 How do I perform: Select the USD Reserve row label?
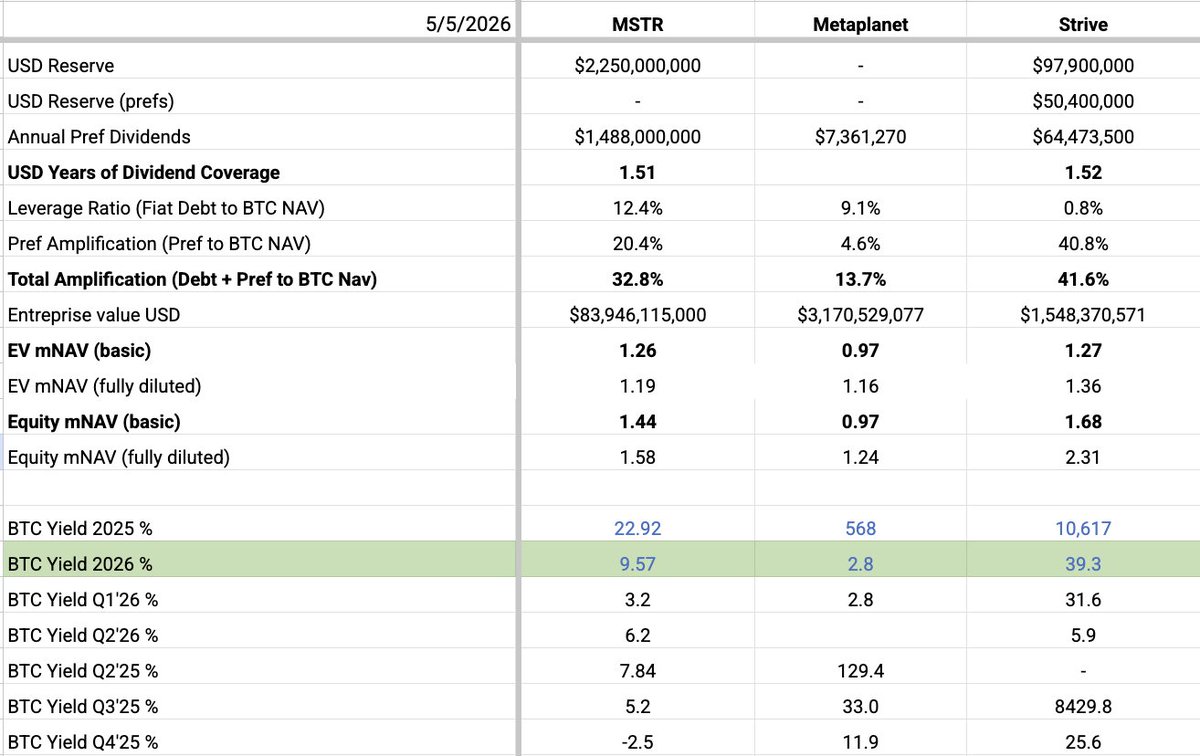(61, 65)
